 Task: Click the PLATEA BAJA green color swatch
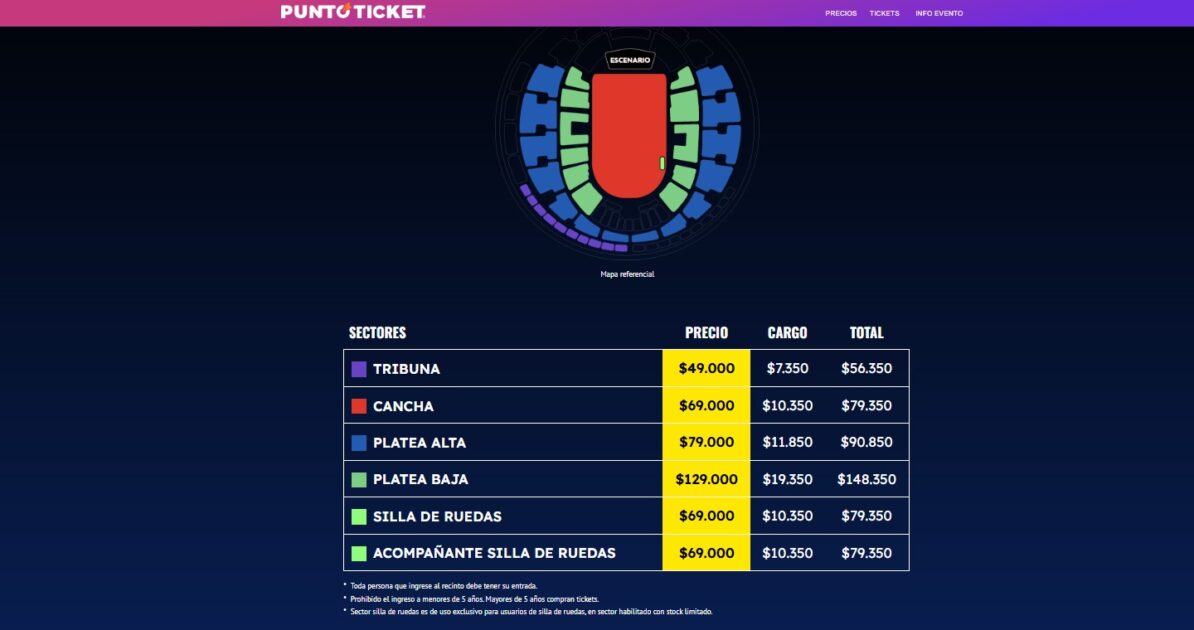360,479
